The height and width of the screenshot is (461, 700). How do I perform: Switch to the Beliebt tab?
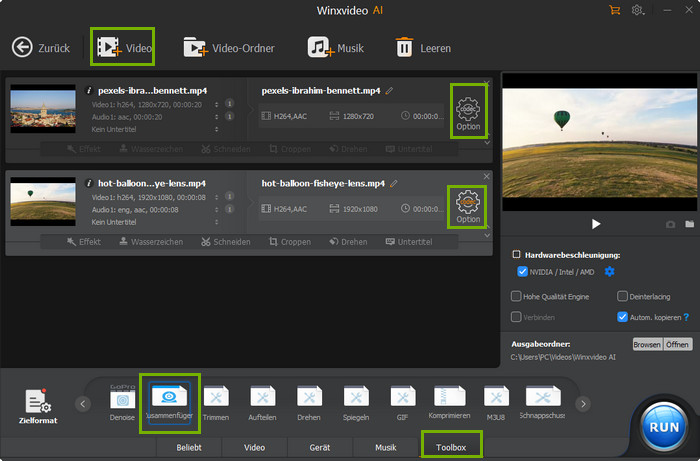tap(188, 448)
